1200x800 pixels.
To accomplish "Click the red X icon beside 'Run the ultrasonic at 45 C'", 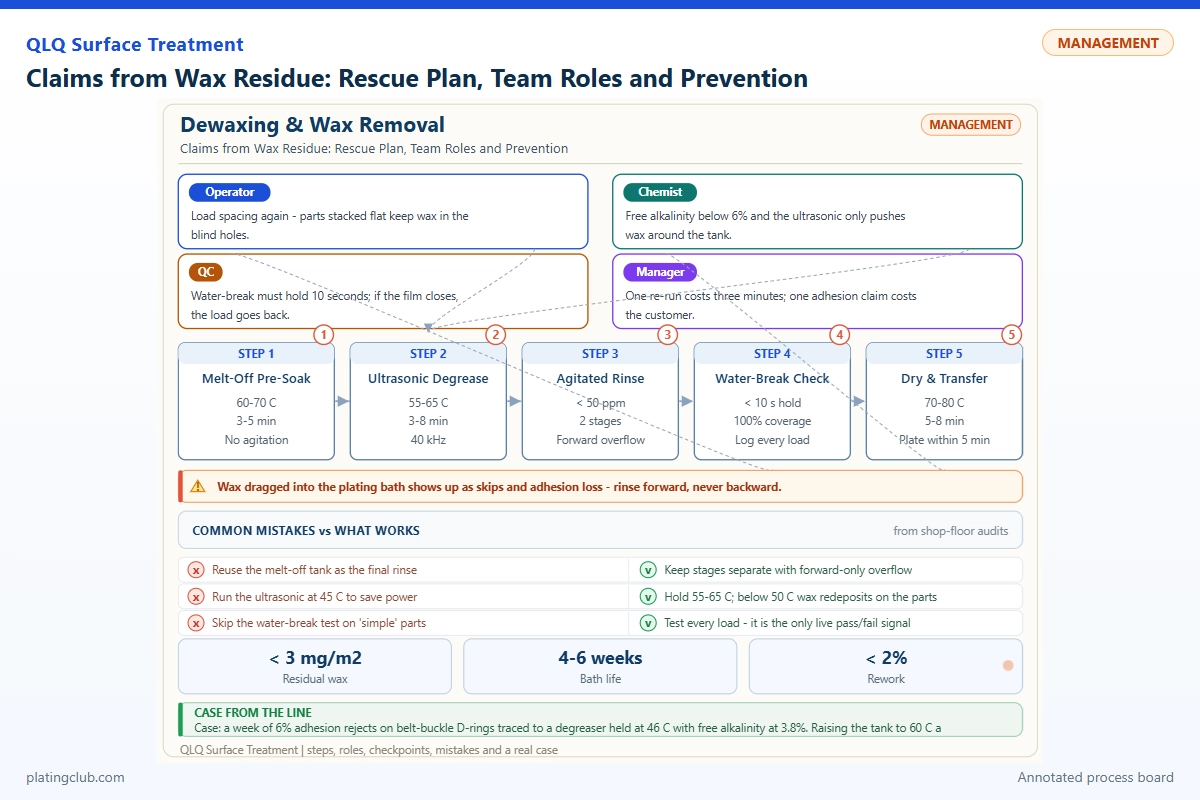I will [196, 597].
